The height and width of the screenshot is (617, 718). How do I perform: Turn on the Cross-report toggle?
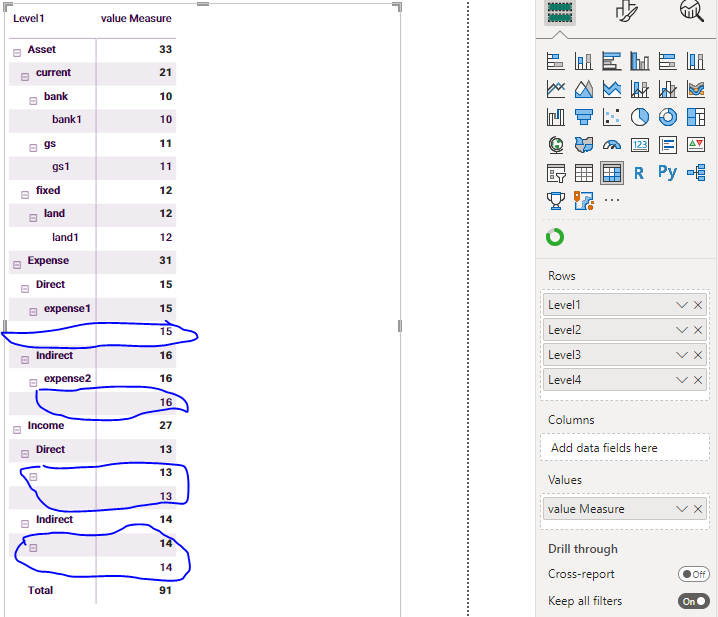[x=693, y=574]
